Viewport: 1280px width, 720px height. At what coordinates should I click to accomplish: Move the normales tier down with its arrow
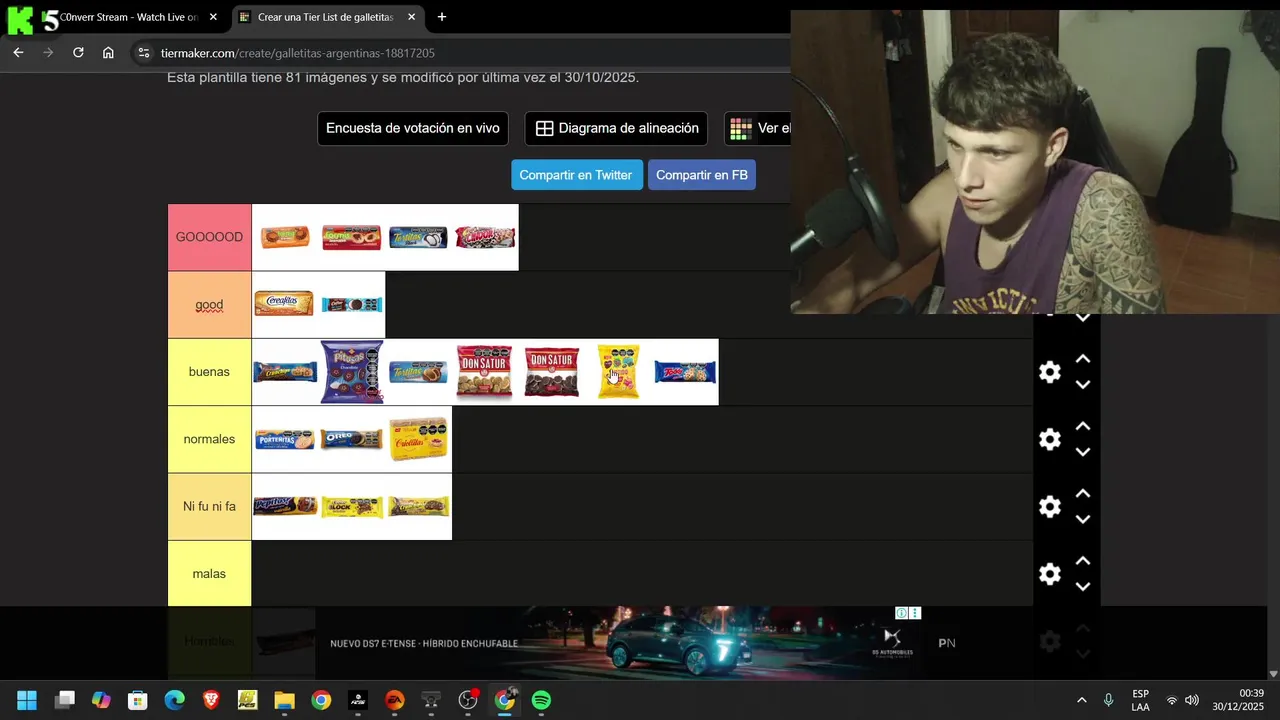coord(1082,452)
